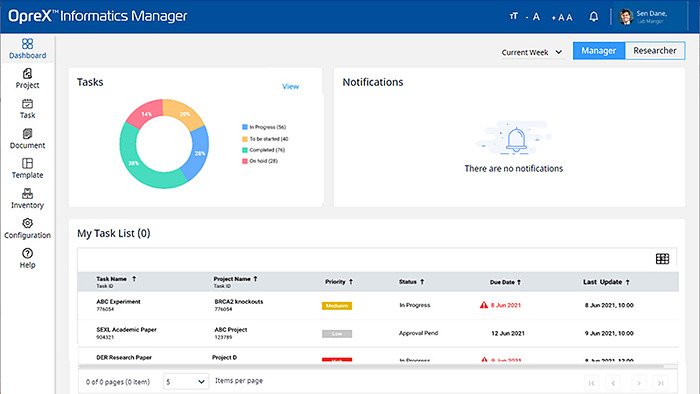Open the table column grid view icon

(662, 259)
